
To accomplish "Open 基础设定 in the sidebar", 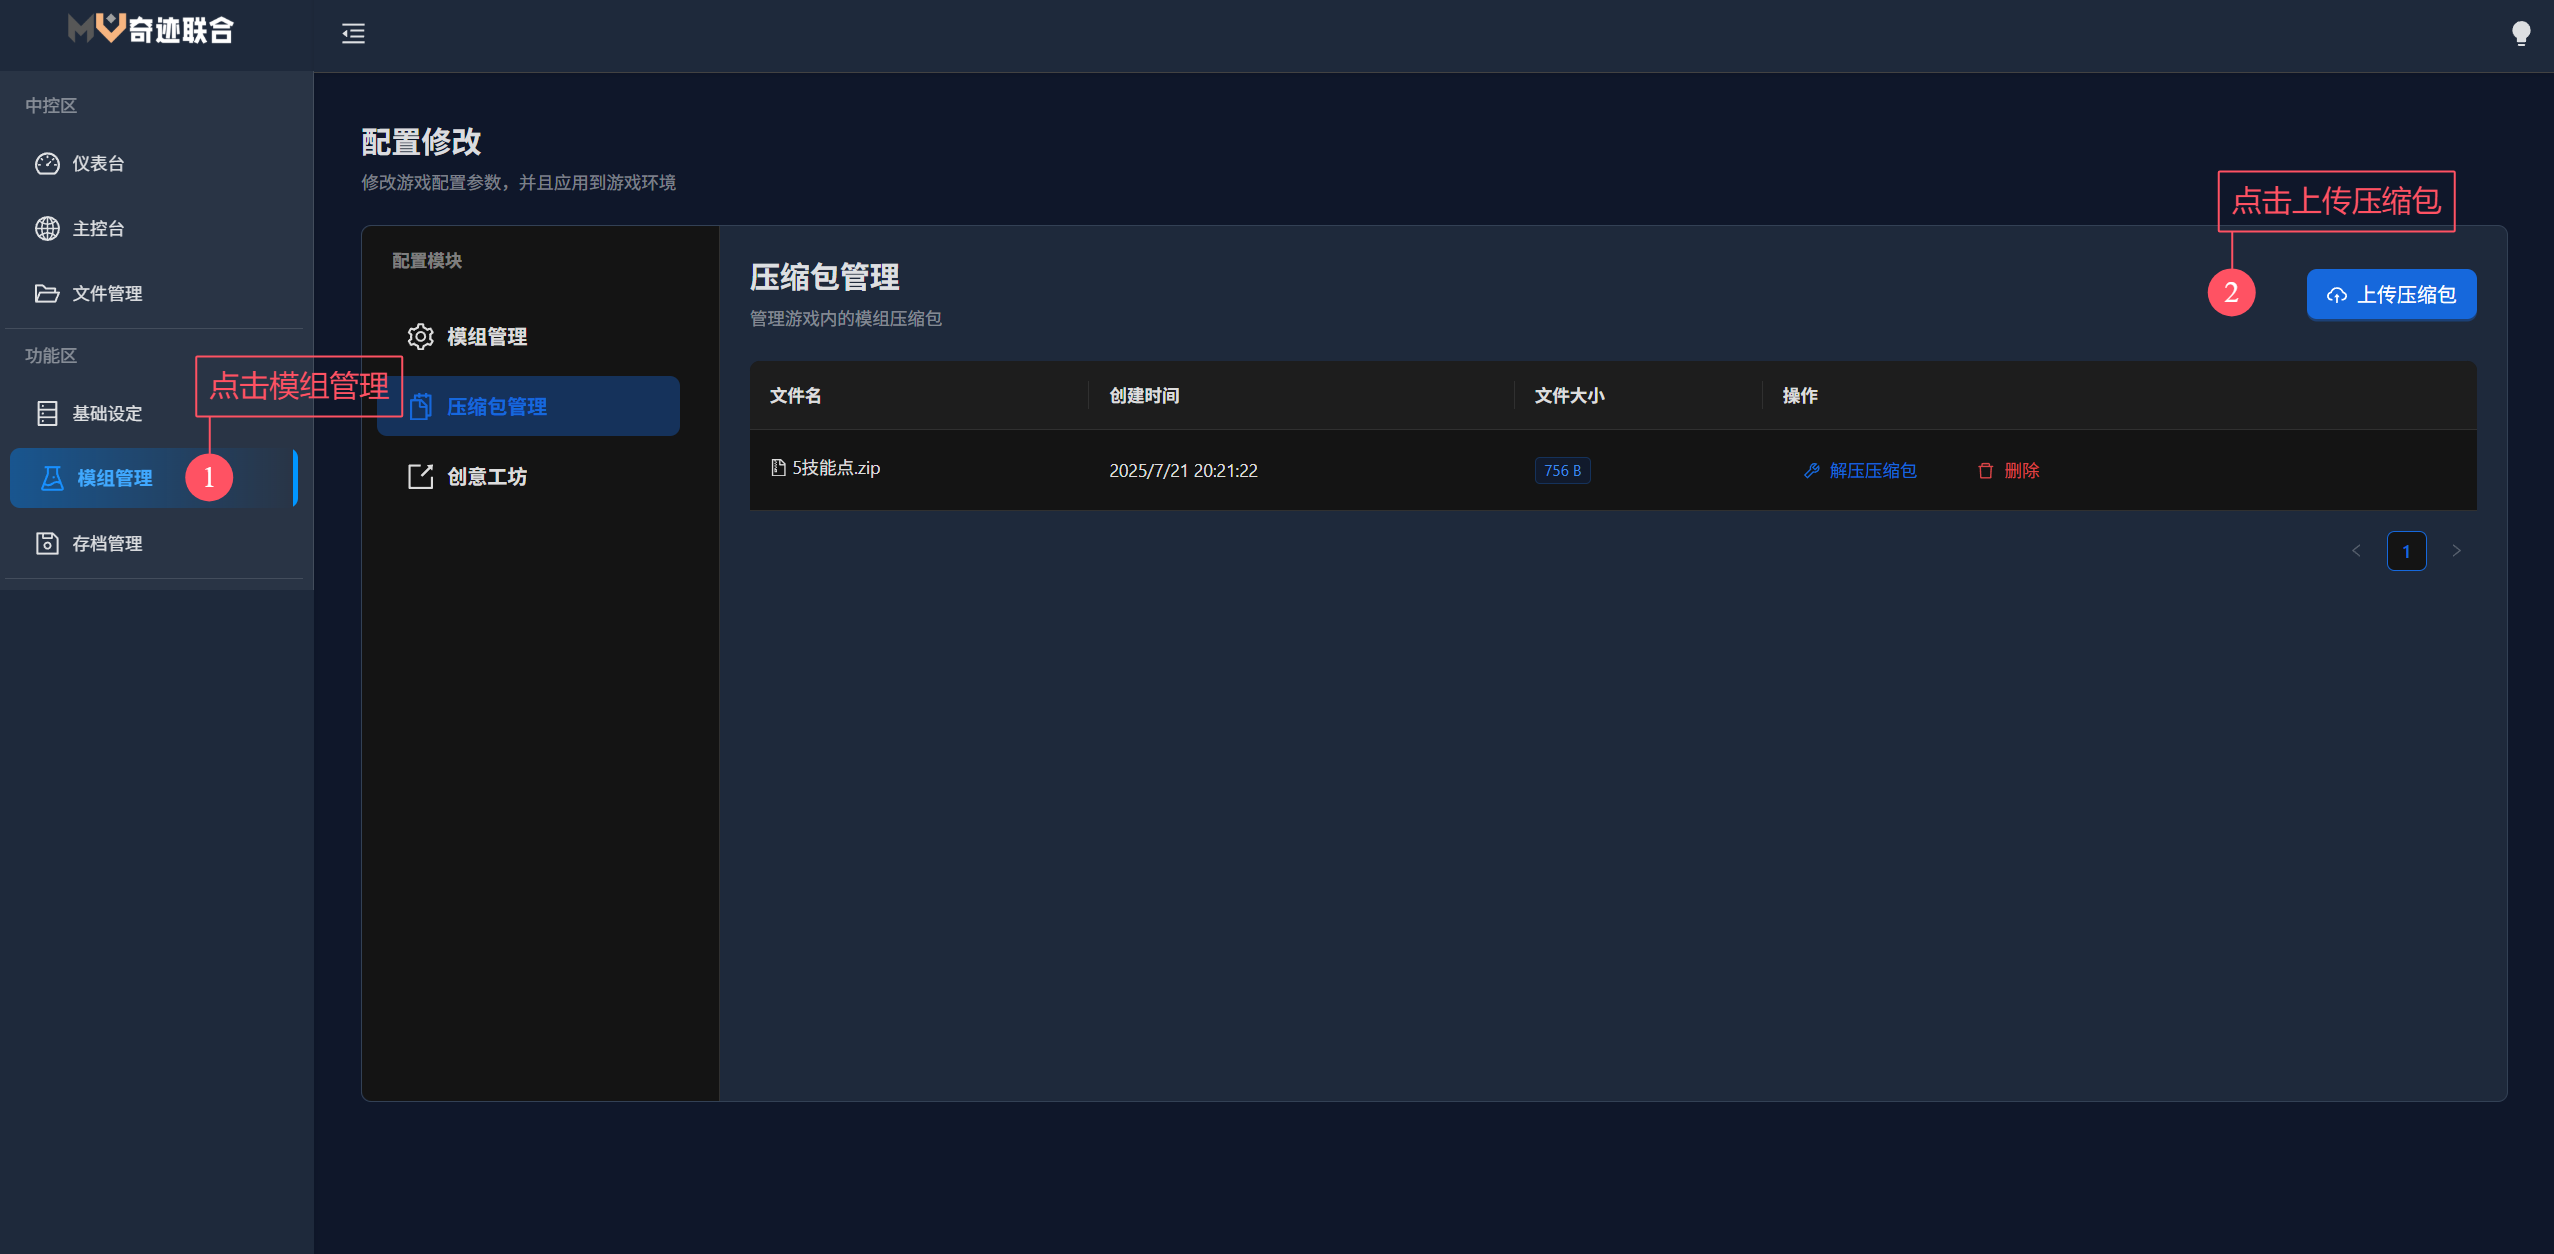I will coord(106,414).
